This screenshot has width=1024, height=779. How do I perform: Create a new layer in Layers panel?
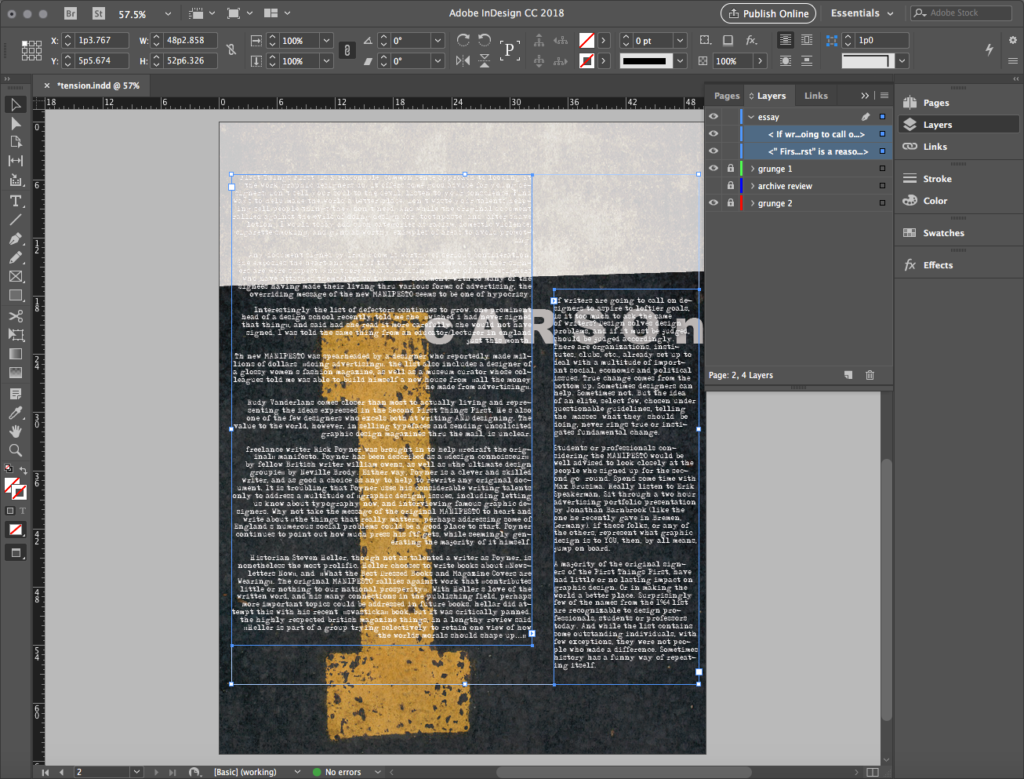[x=848, y=375]
